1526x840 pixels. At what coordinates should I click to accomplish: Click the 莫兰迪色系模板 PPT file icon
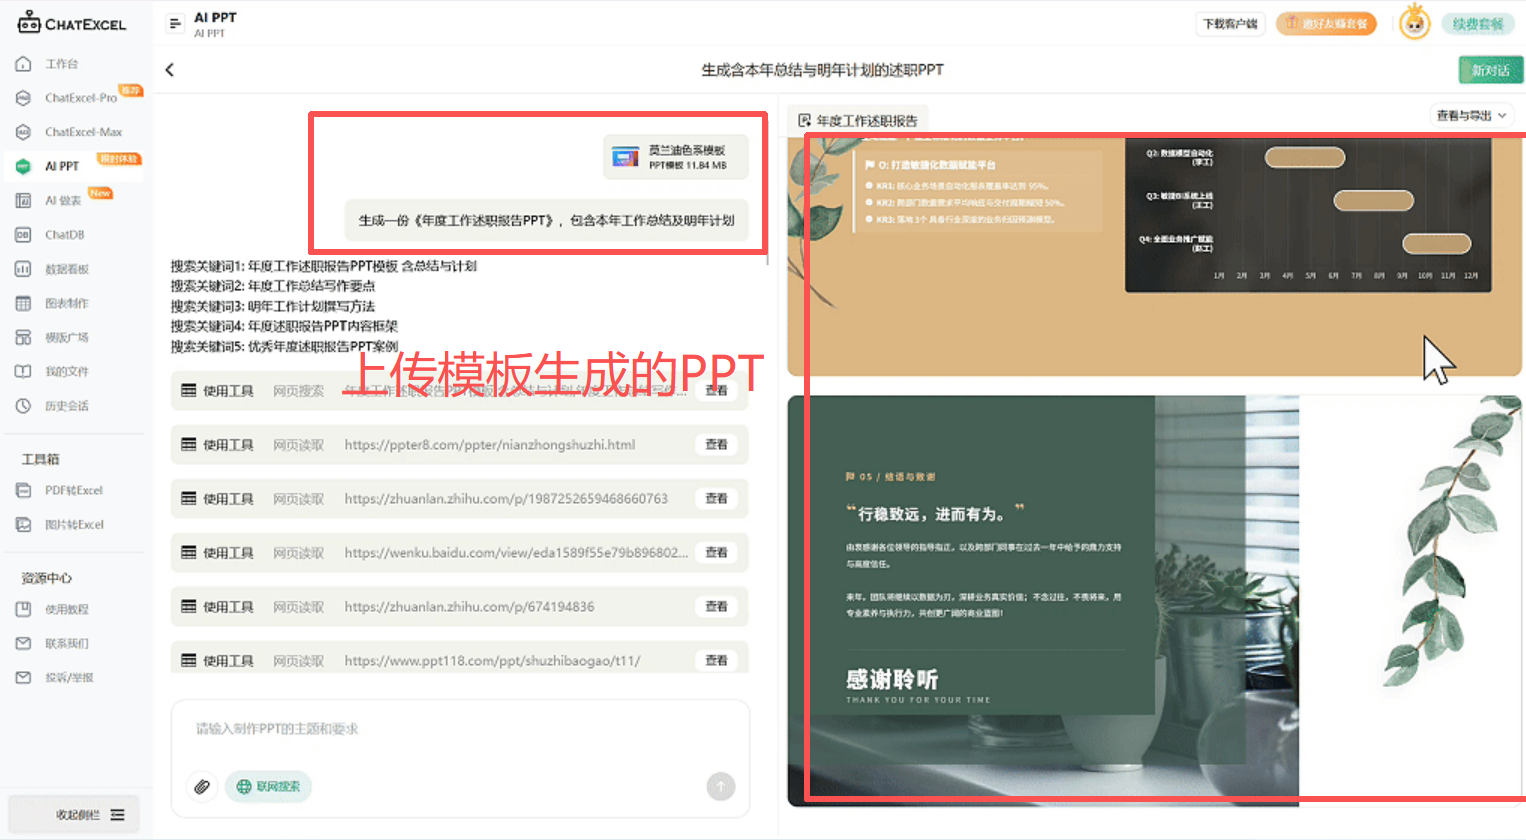[625, 157]
